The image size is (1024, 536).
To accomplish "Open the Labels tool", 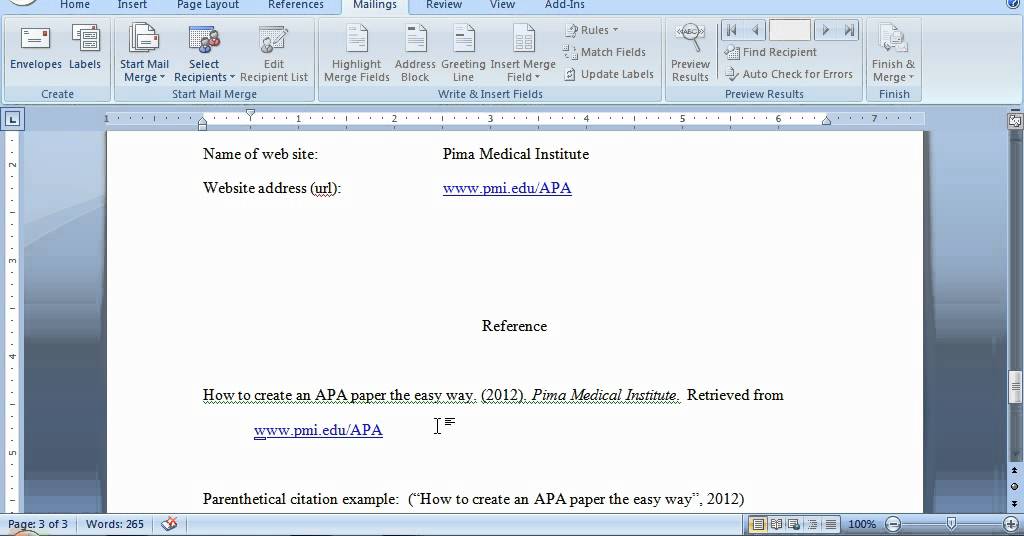I will (x=85, y=47).
